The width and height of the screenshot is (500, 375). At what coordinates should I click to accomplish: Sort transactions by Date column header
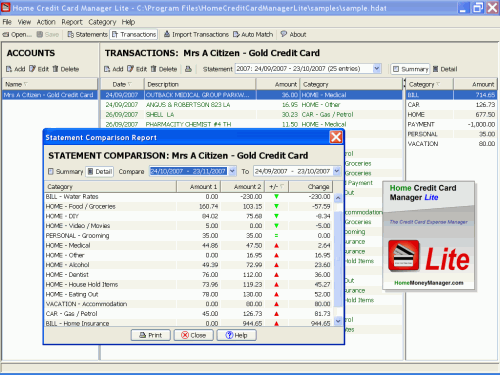tap(122, 84)
